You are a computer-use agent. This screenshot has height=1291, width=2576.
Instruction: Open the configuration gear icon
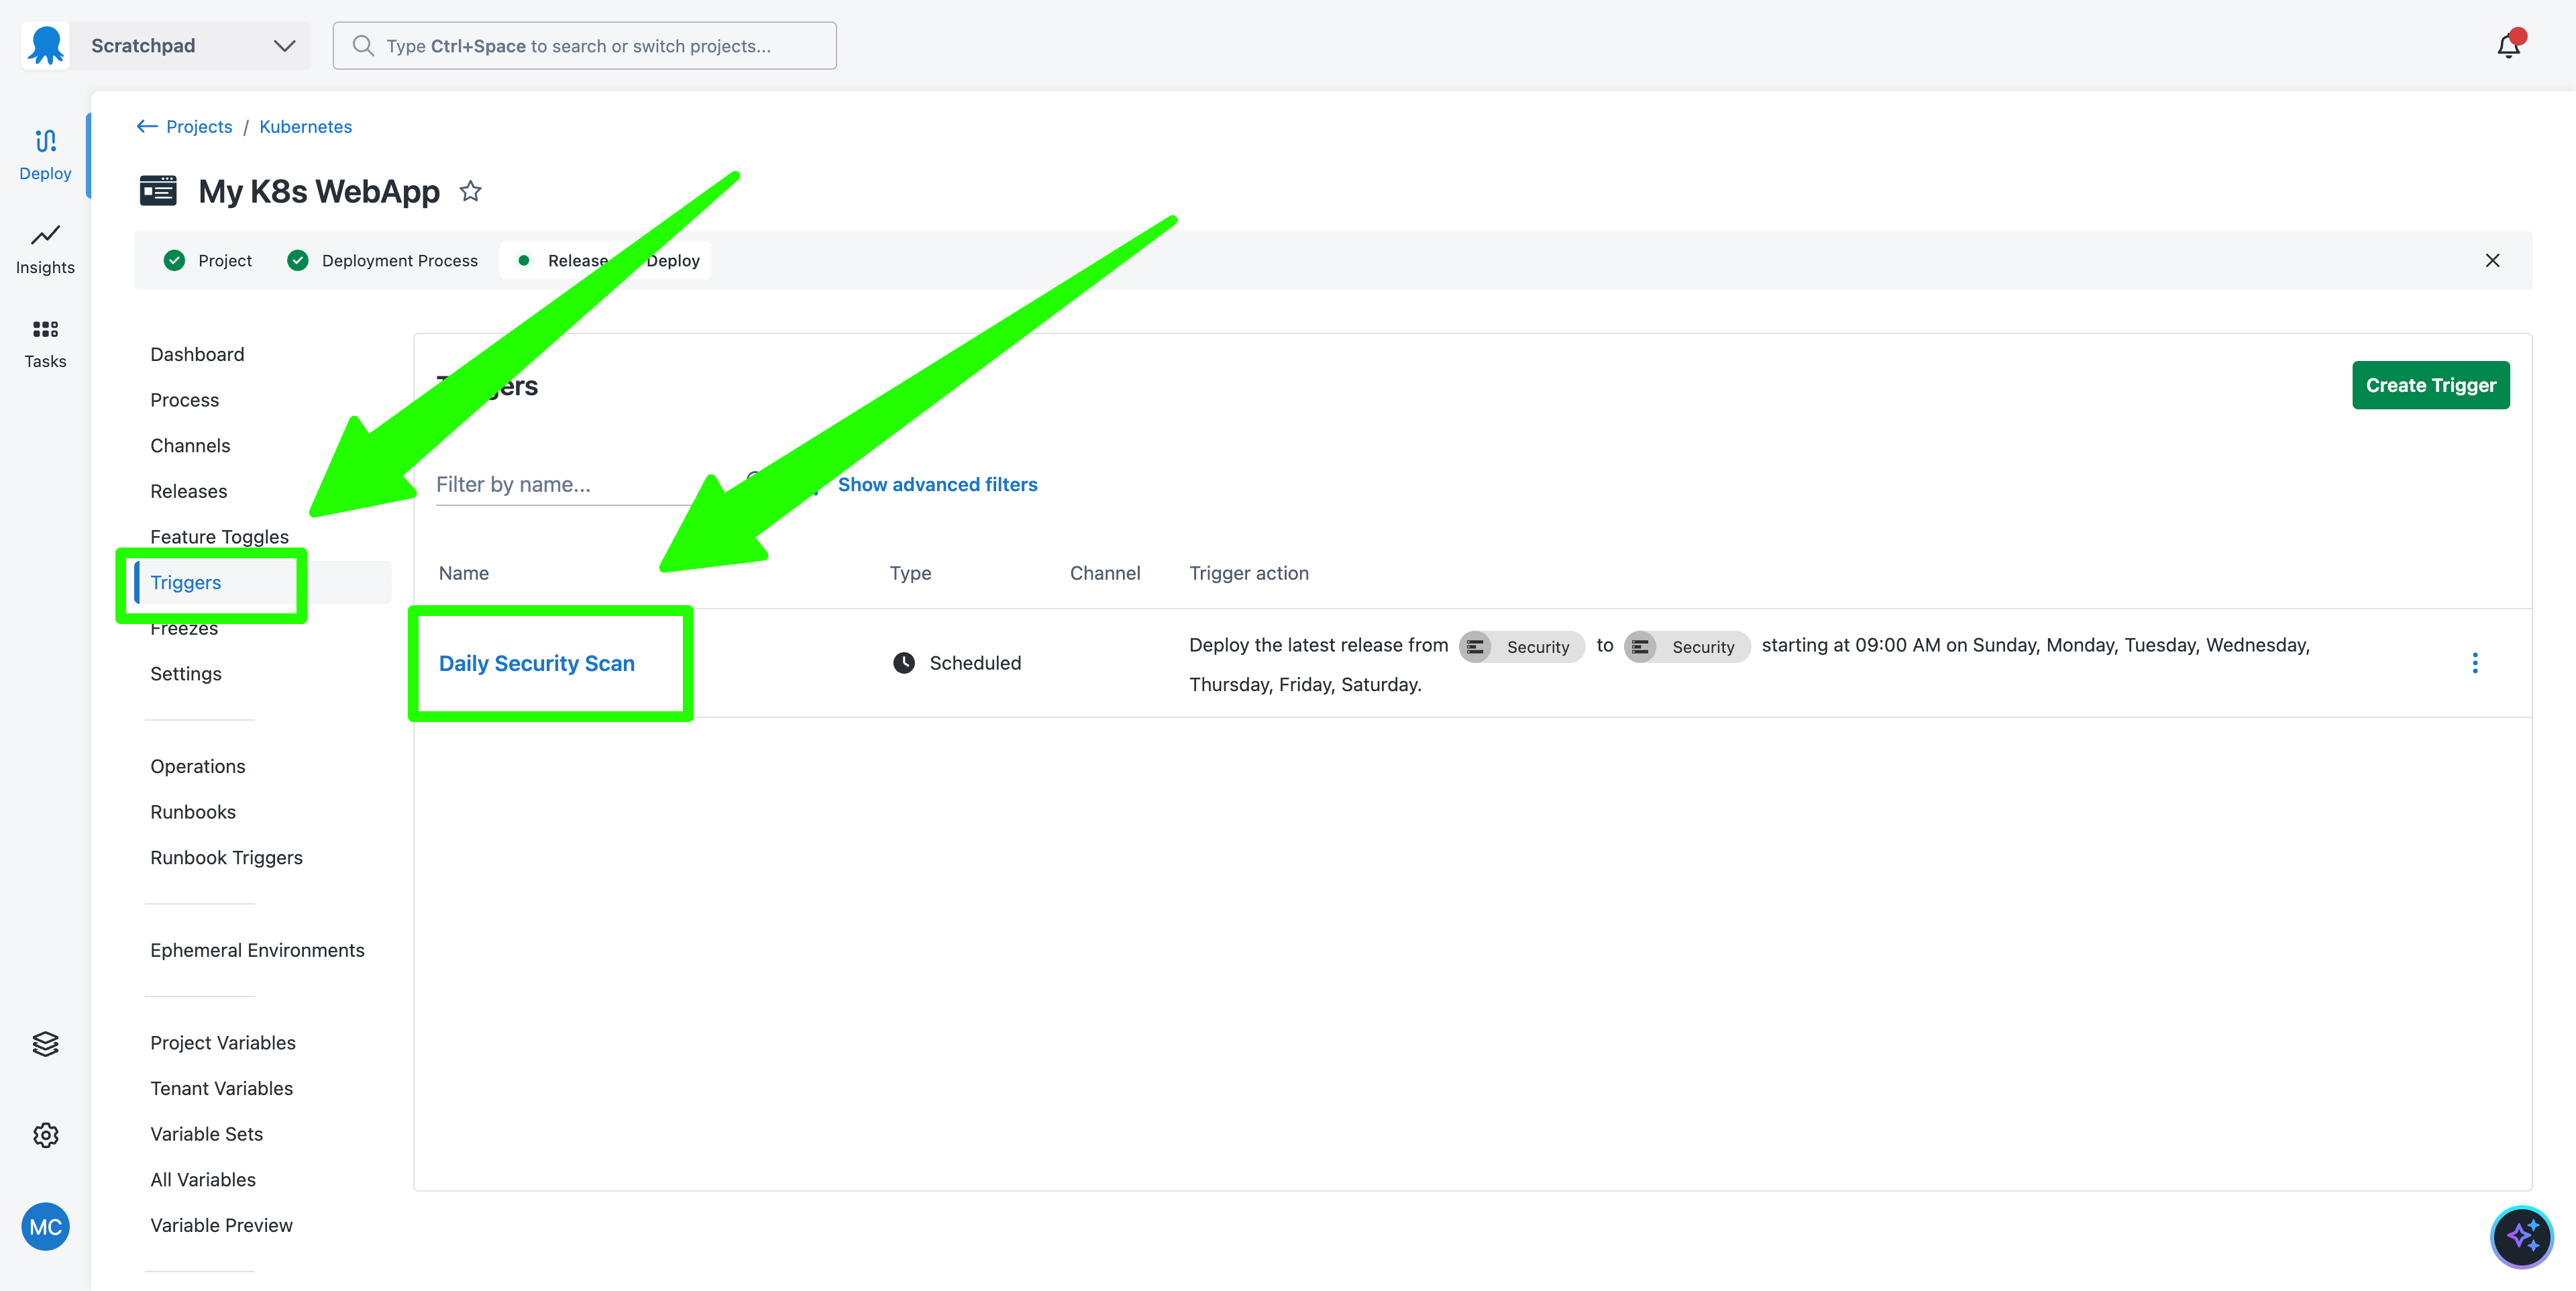click(x=45, y=1135)
